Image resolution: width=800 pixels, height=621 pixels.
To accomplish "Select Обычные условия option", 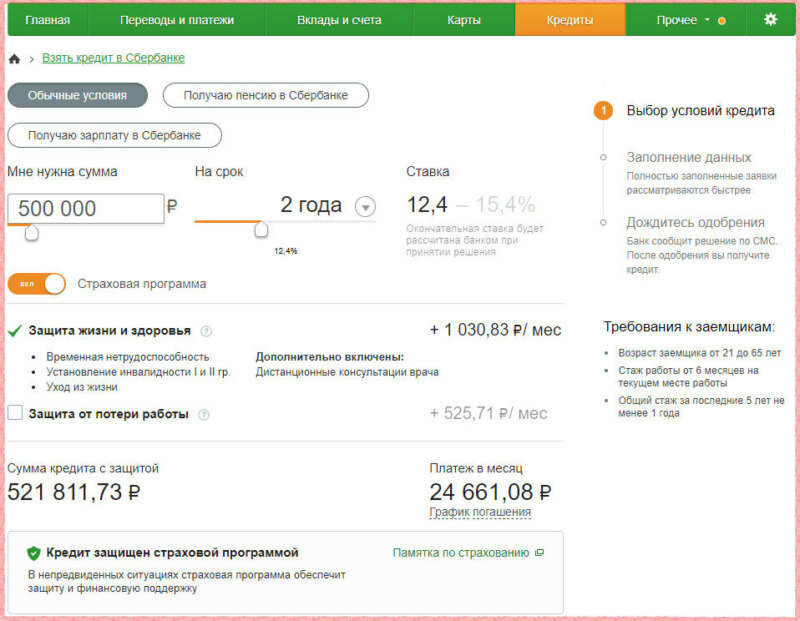I will point(78,95).
